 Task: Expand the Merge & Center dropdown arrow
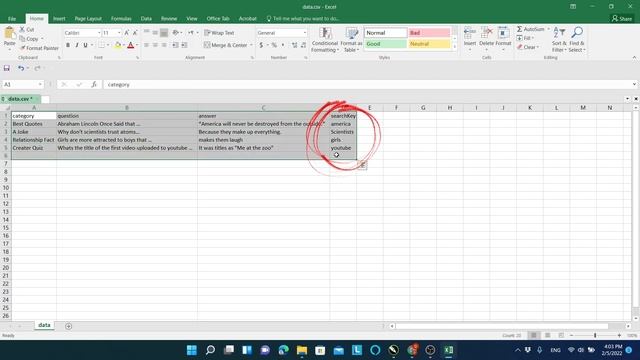click(x=251, y=45)
